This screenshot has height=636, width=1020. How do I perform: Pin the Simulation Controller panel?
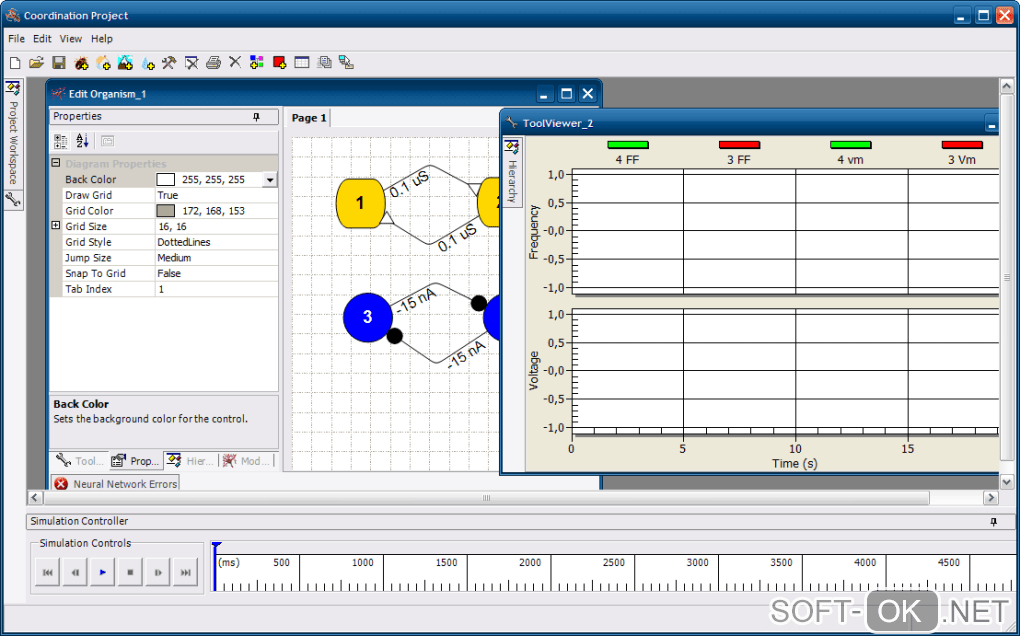point(993,522)
